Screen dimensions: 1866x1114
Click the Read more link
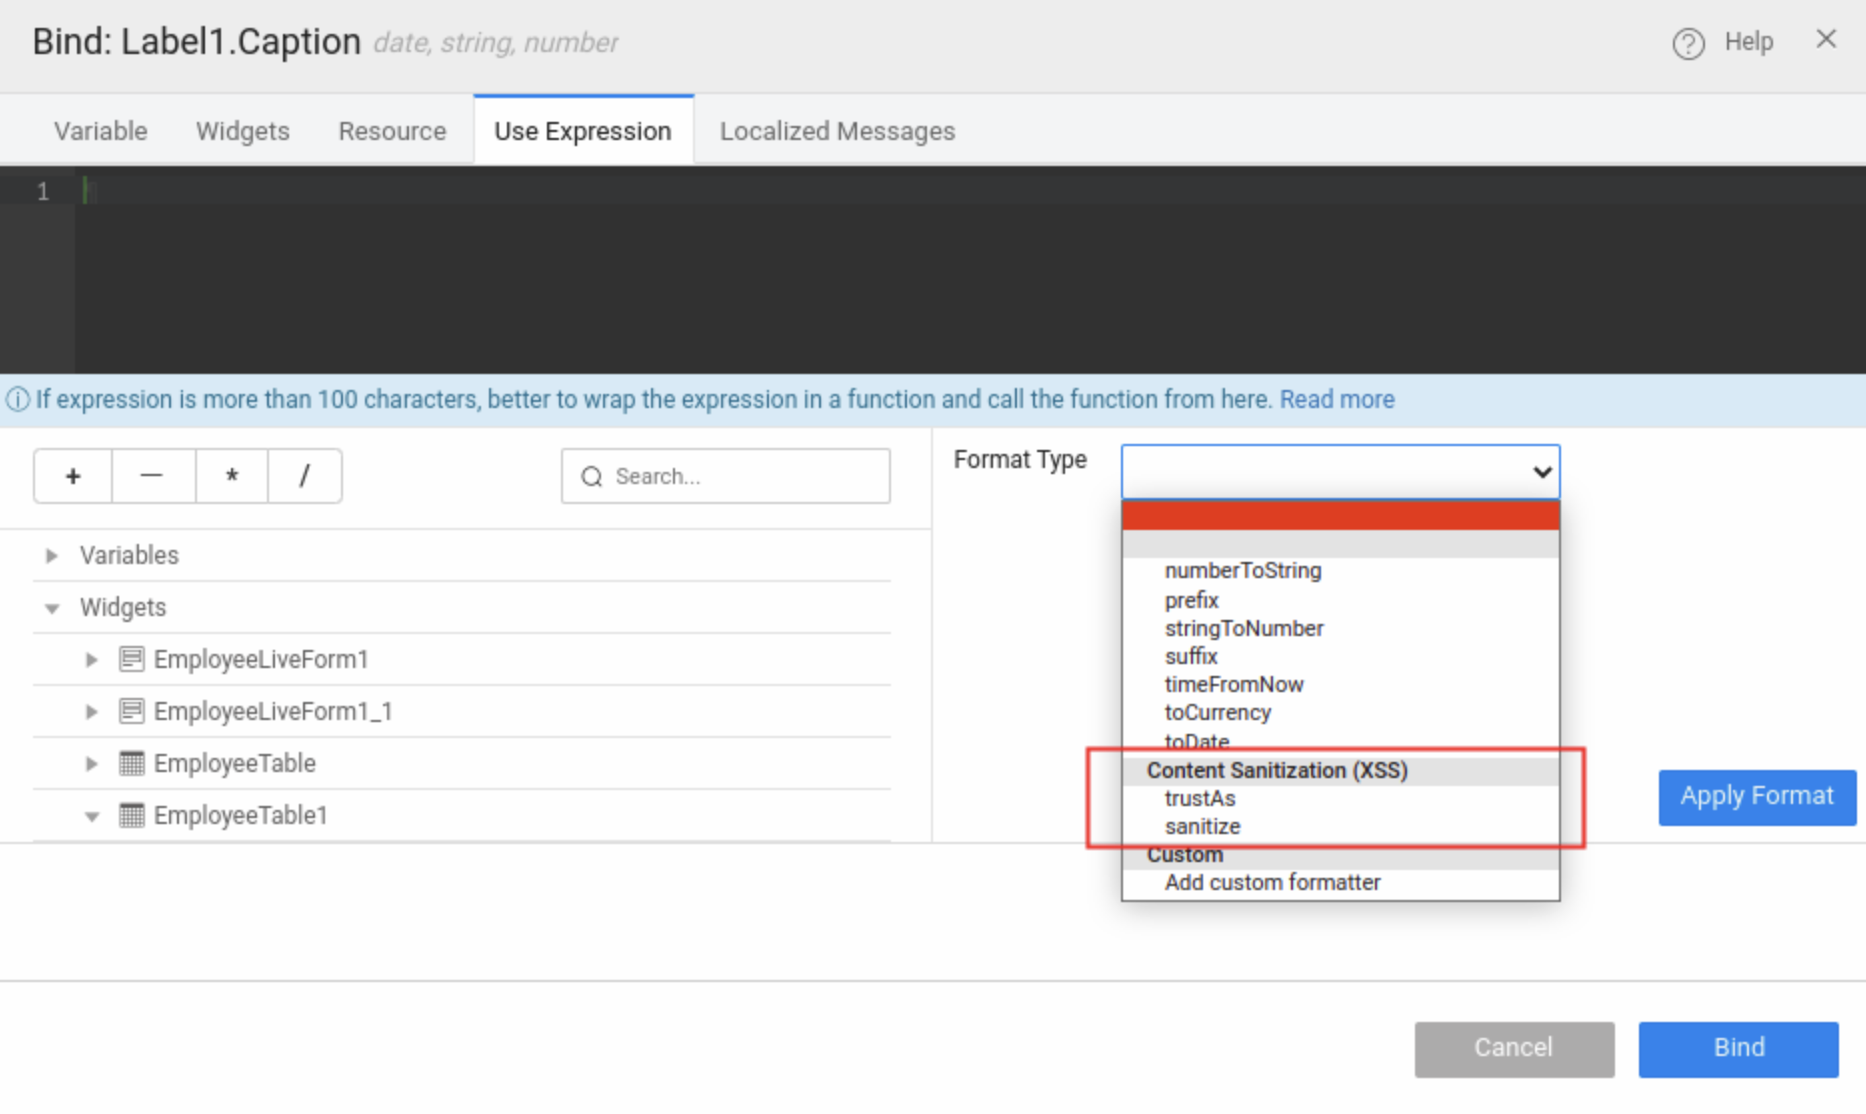[x=1336, y=399]
